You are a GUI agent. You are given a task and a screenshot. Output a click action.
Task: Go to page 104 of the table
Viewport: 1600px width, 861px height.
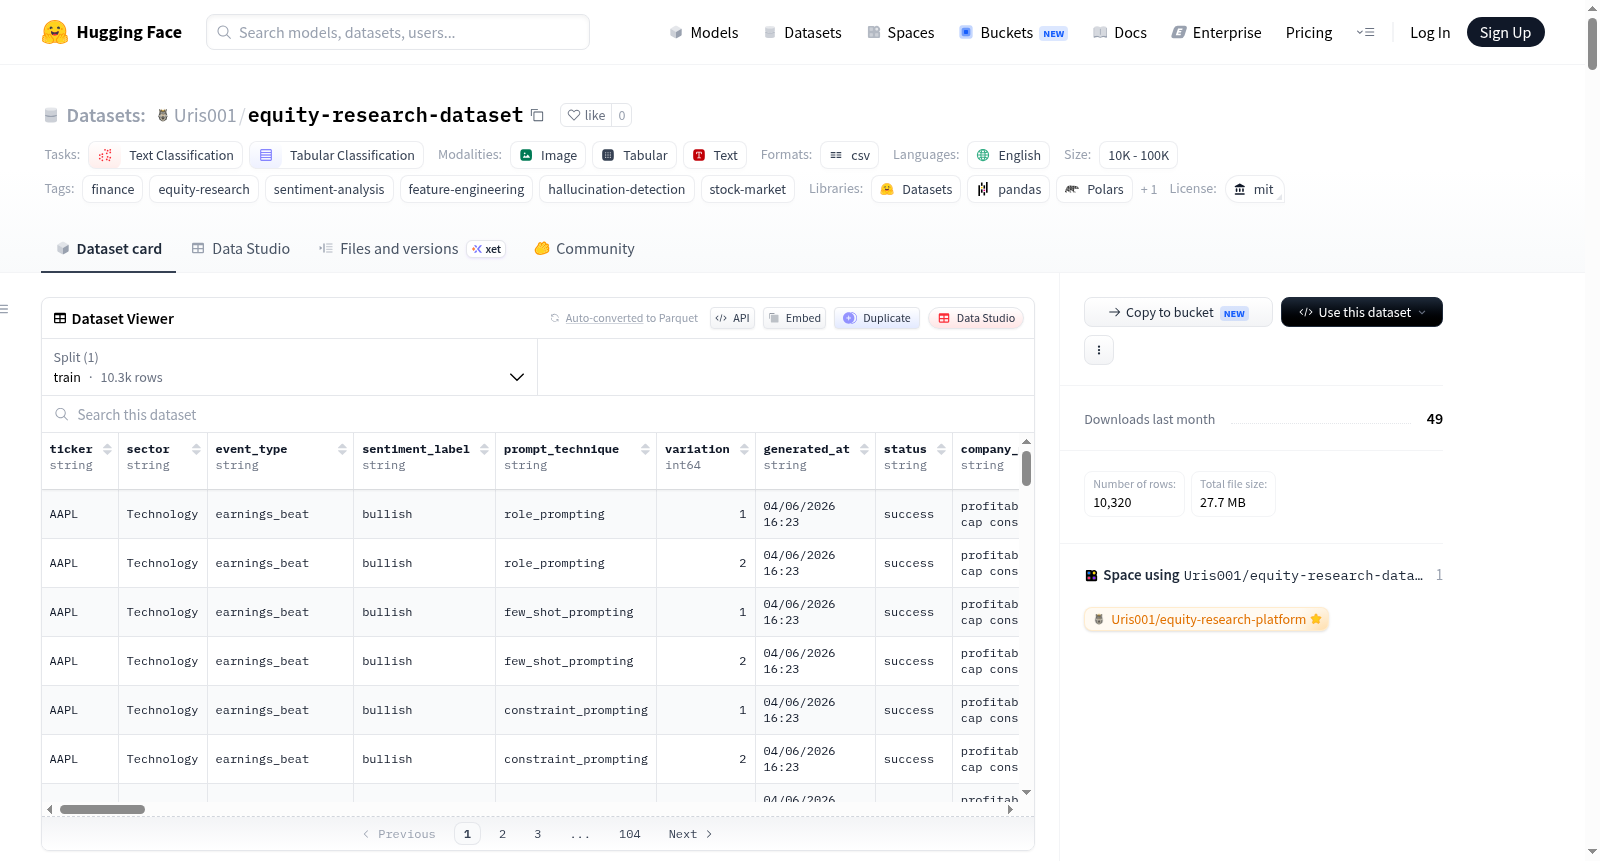point(629,834)
